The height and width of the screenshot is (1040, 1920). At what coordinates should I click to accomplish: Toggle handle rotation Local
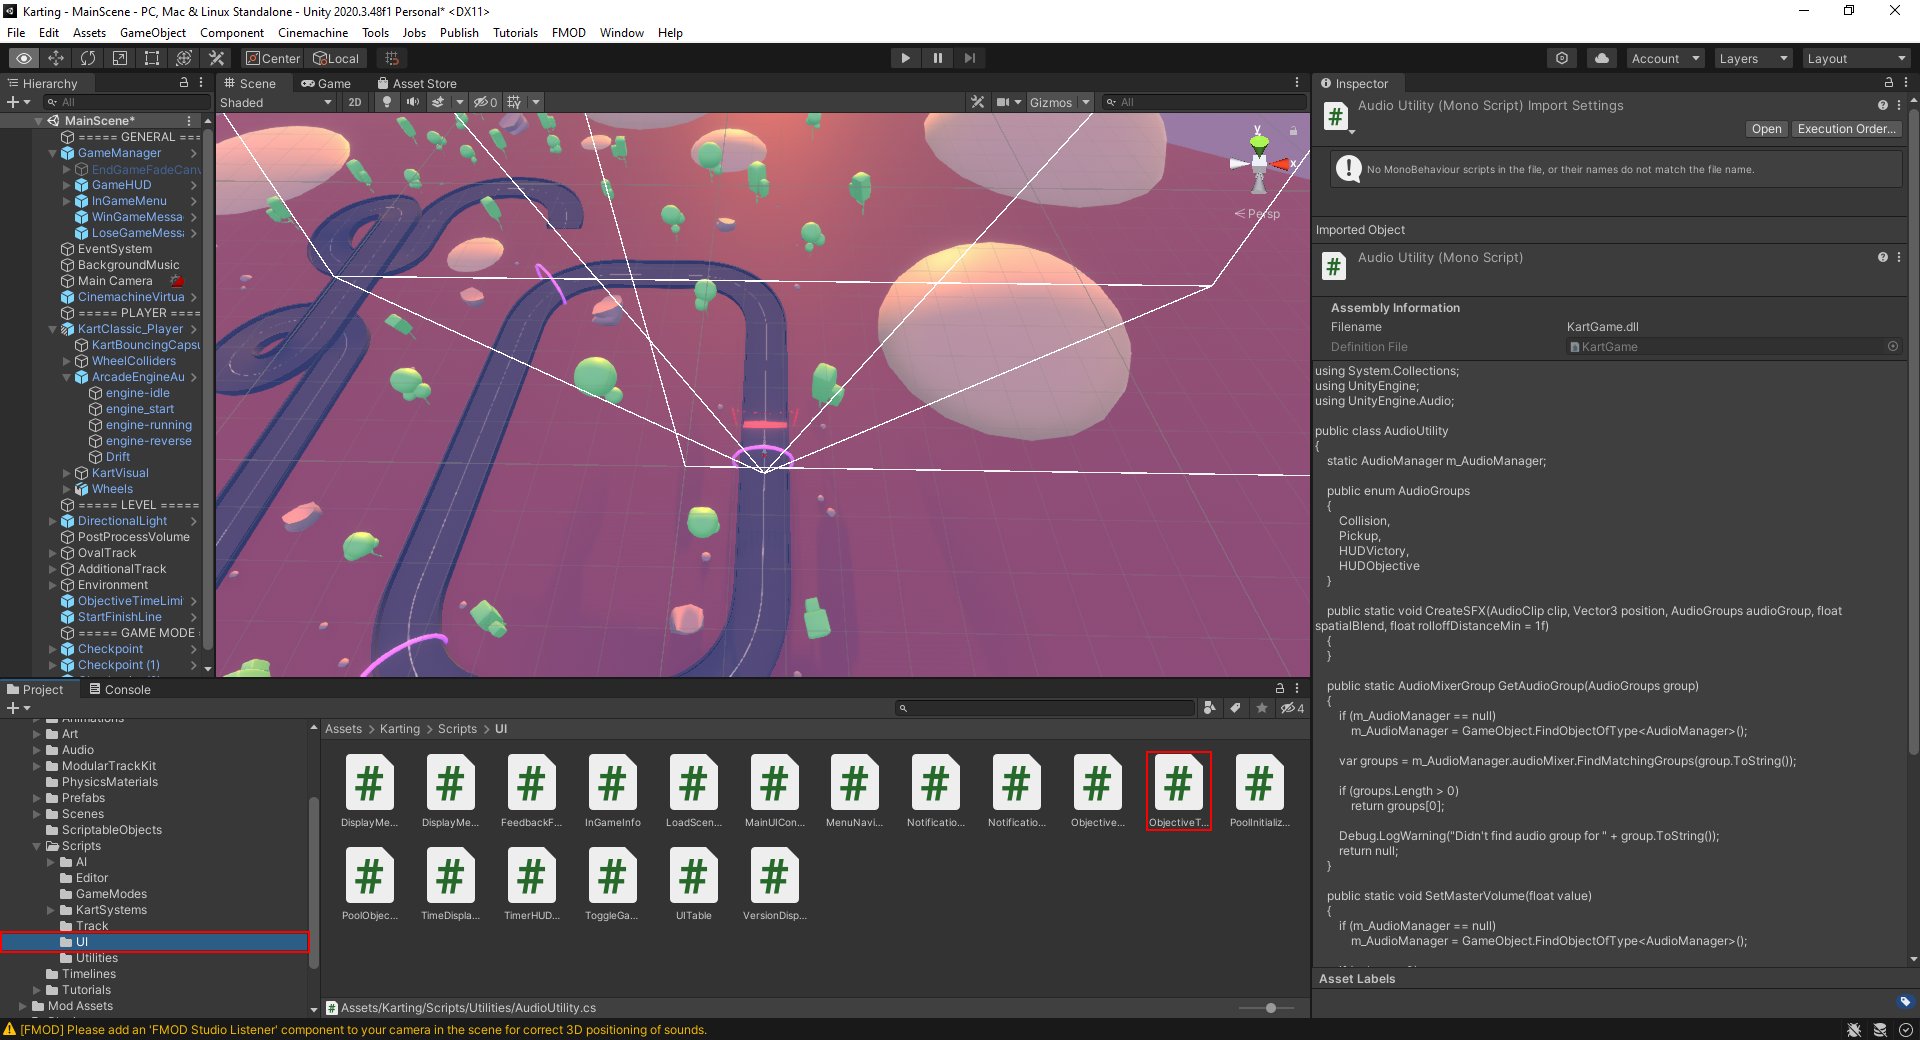click(x=336, y=58)
